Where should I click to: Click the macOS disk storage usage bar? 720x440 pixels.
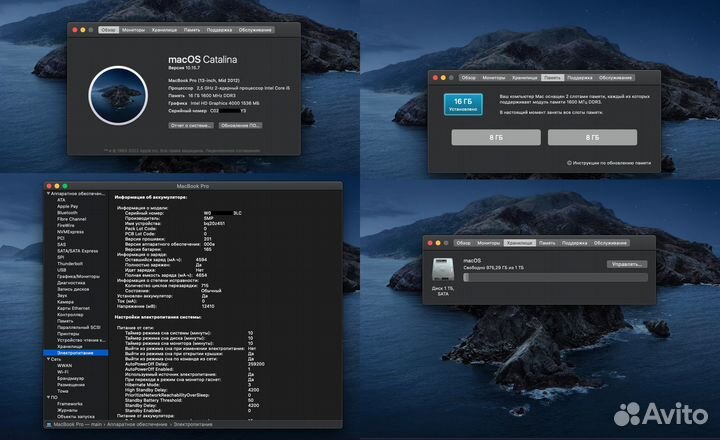[556, 277]
